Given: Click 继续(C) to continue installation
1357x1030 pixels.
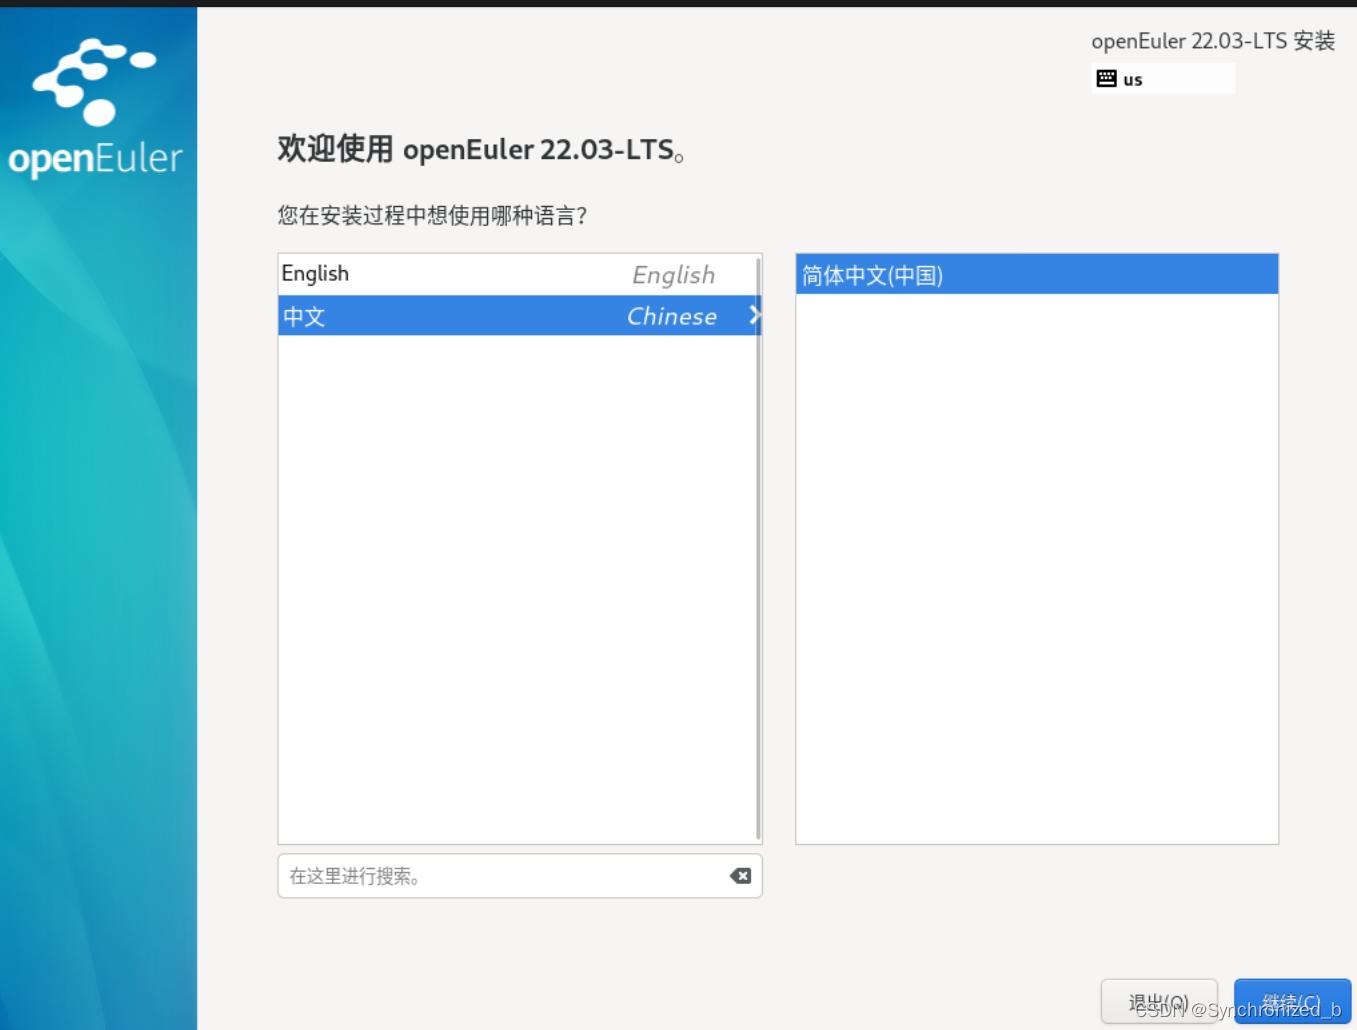Looking at the screenshot, I should click(x=1291, y=1001).
